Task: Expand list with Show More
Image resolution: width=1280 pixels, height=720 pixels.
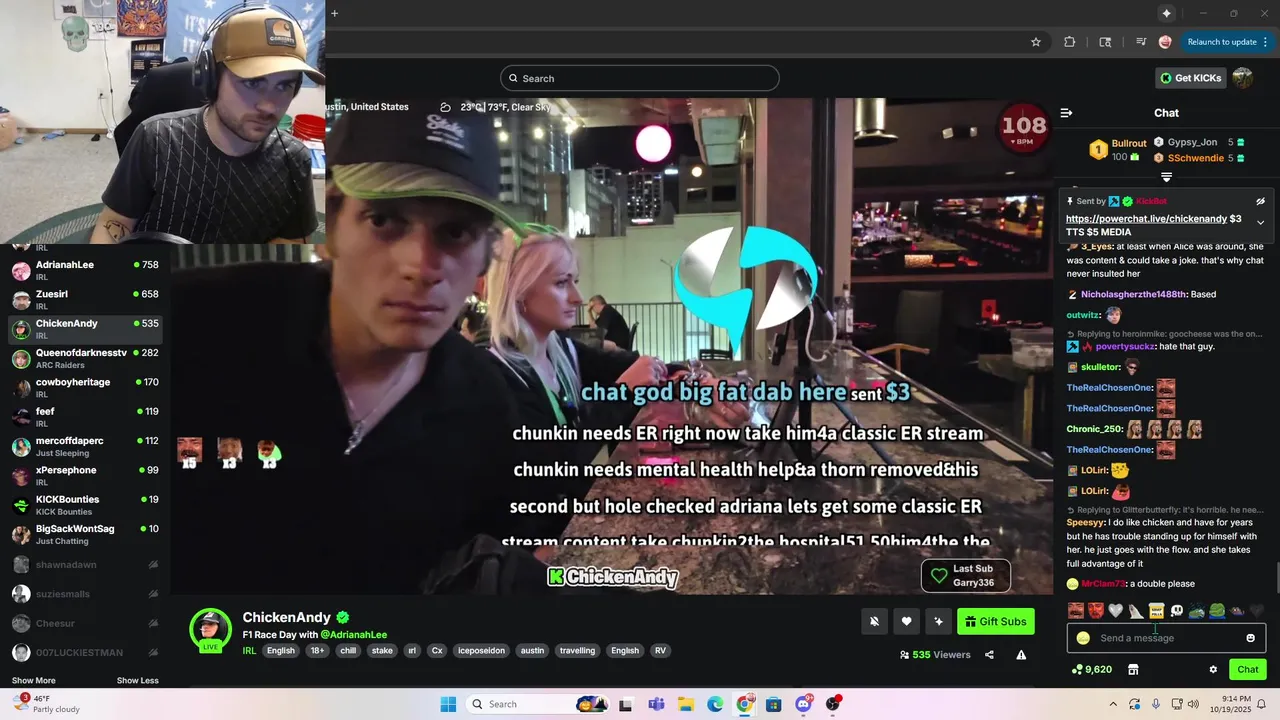Action: coord(34,681)
